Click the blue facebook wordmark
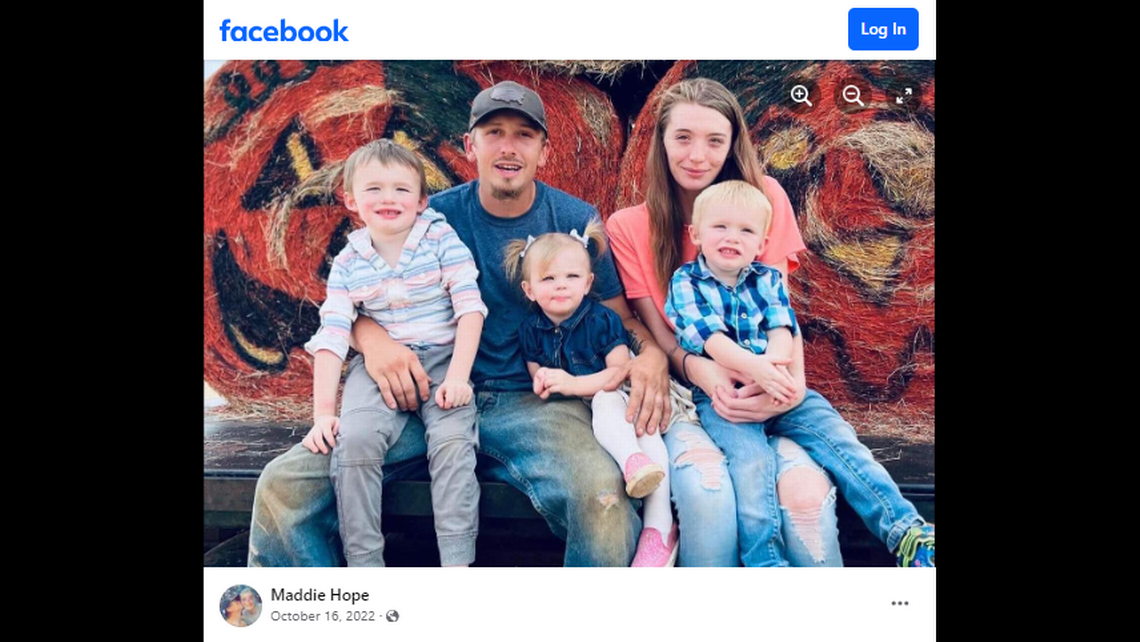 [x=284, y=31]
